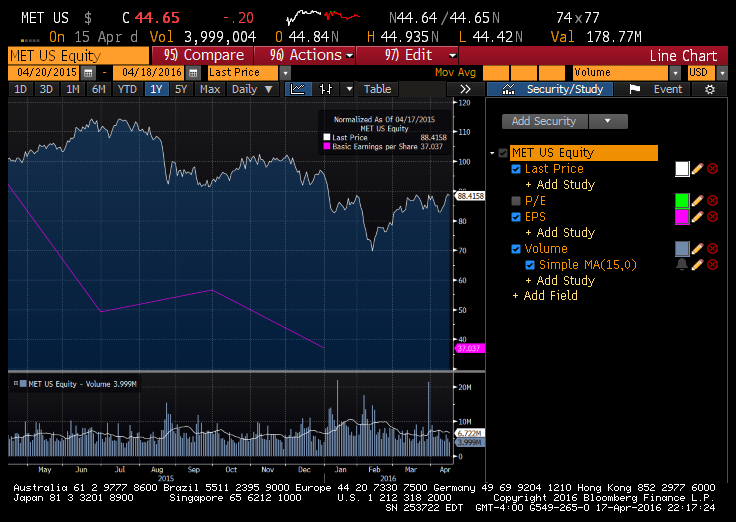Select the 5Y time range tab
Image resolution: width=736 pixels, height=522 pixels.
181,89
